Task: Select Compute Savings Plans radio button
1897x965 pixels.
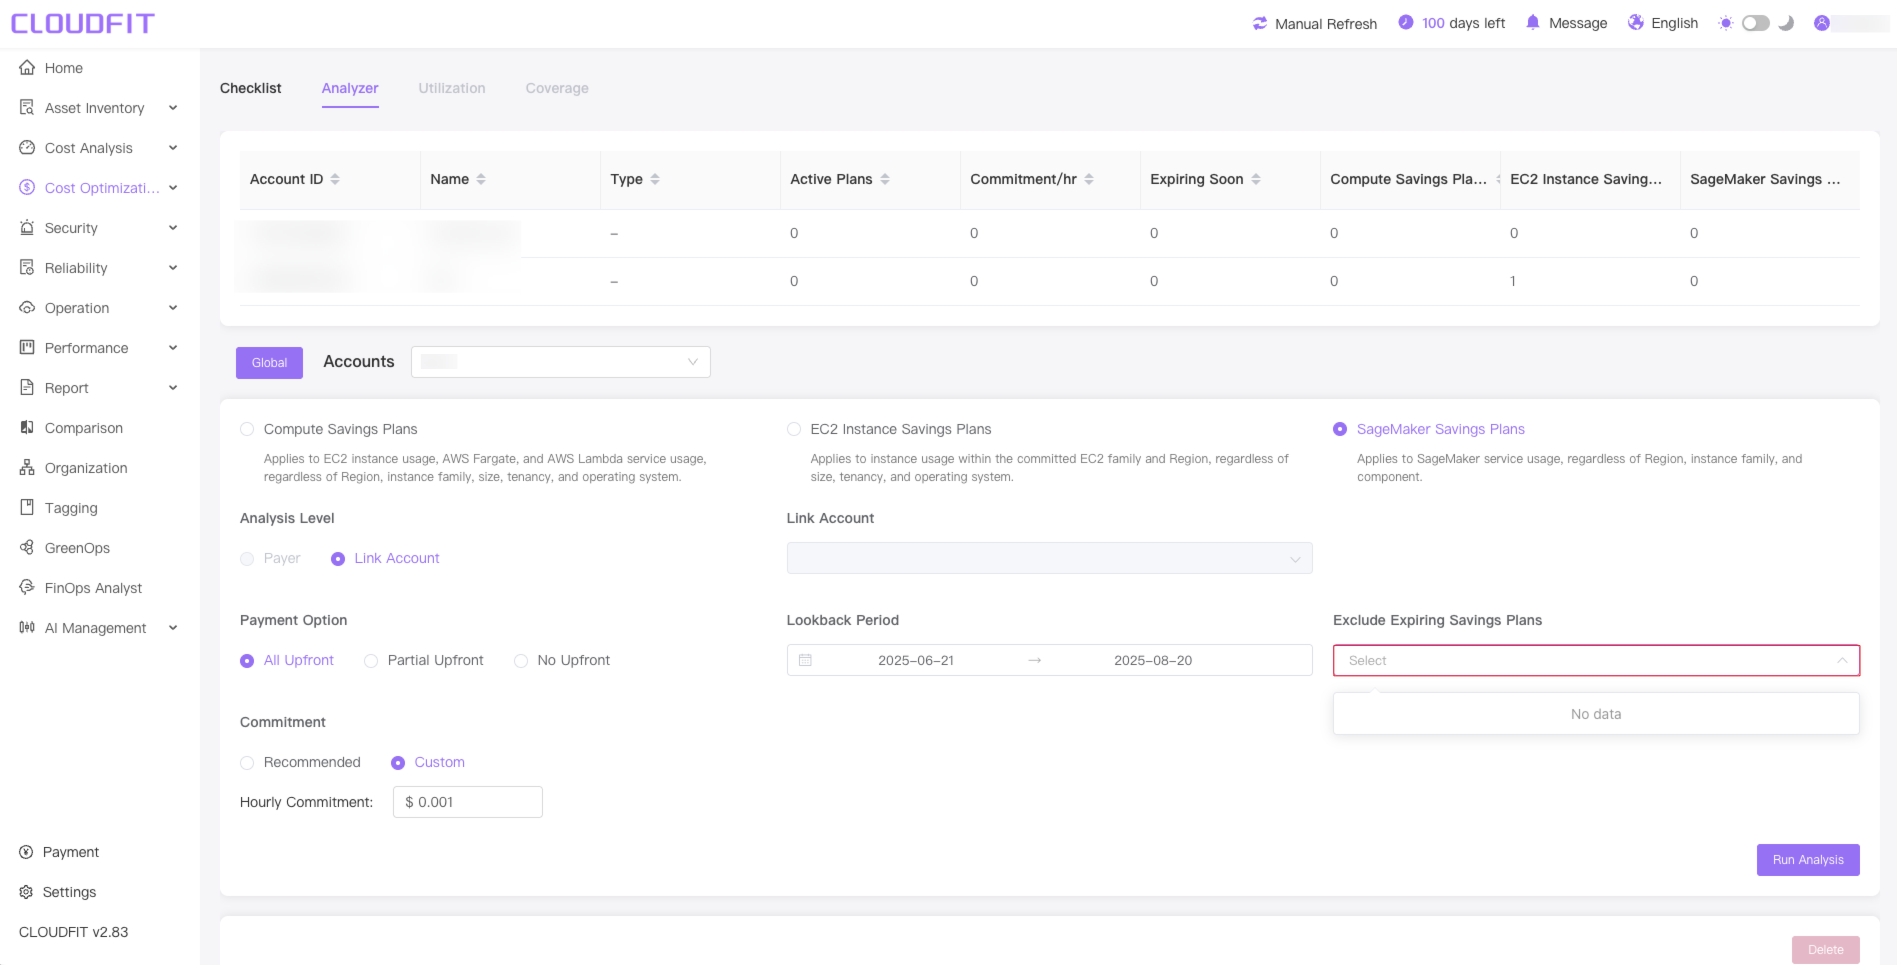Action: 247,429
